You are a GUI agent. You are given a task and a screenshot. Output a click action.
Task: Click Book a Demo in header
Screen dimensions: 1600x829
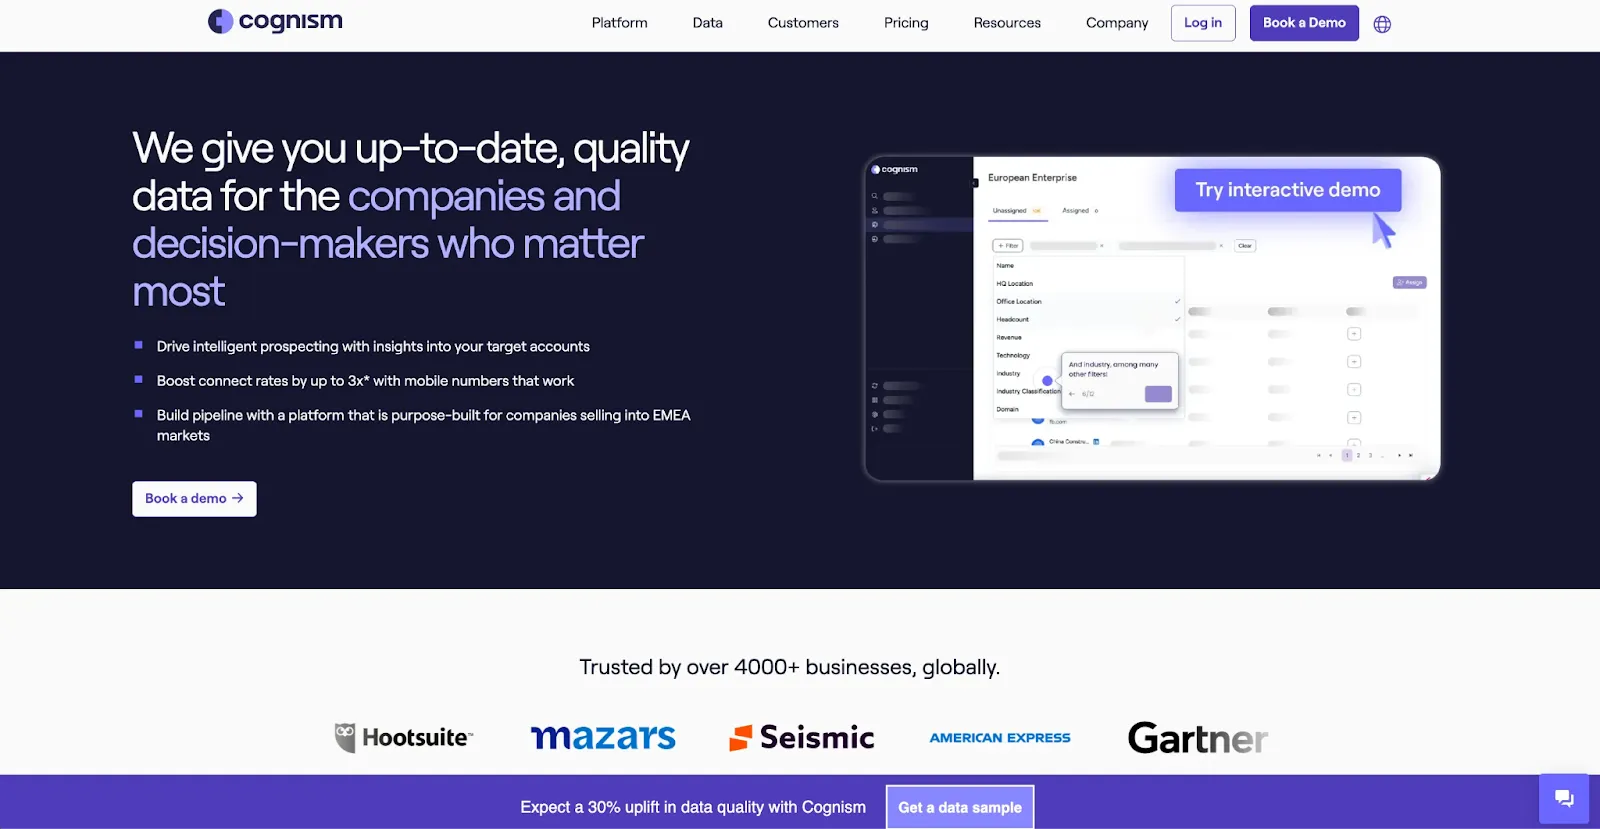click(1304, 23)
